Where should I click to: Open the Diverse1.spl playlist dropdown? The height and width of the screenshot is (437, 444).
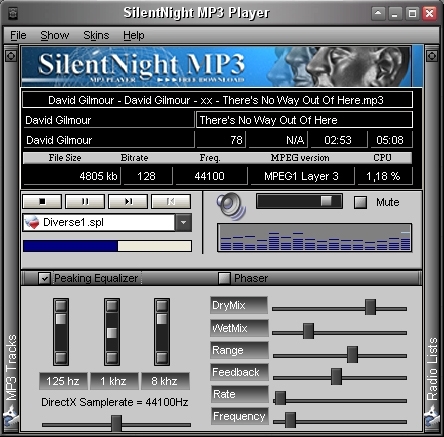click(183, 223)
